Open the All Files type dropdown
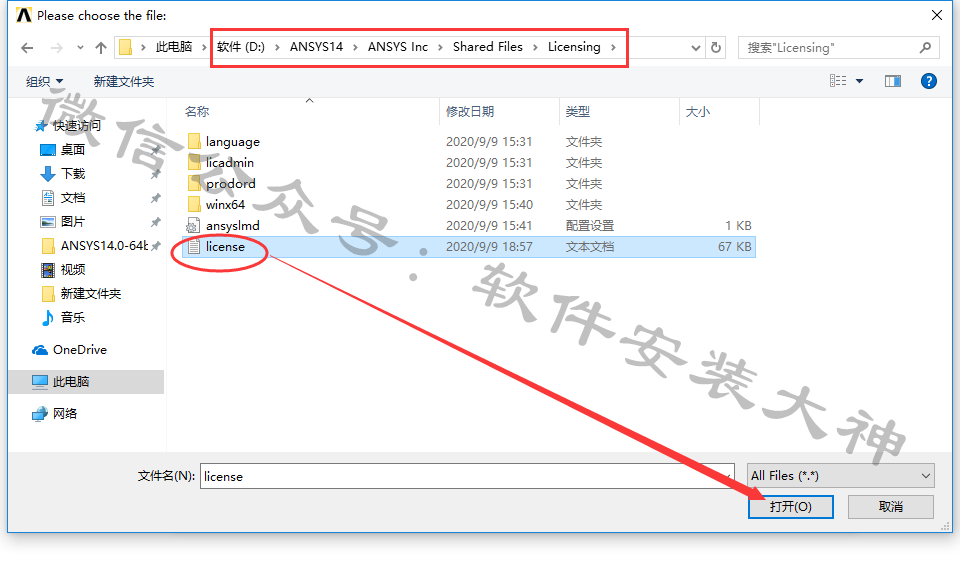Image resolution: width=960 pixels, height=571 pixels. pos(841,476)
